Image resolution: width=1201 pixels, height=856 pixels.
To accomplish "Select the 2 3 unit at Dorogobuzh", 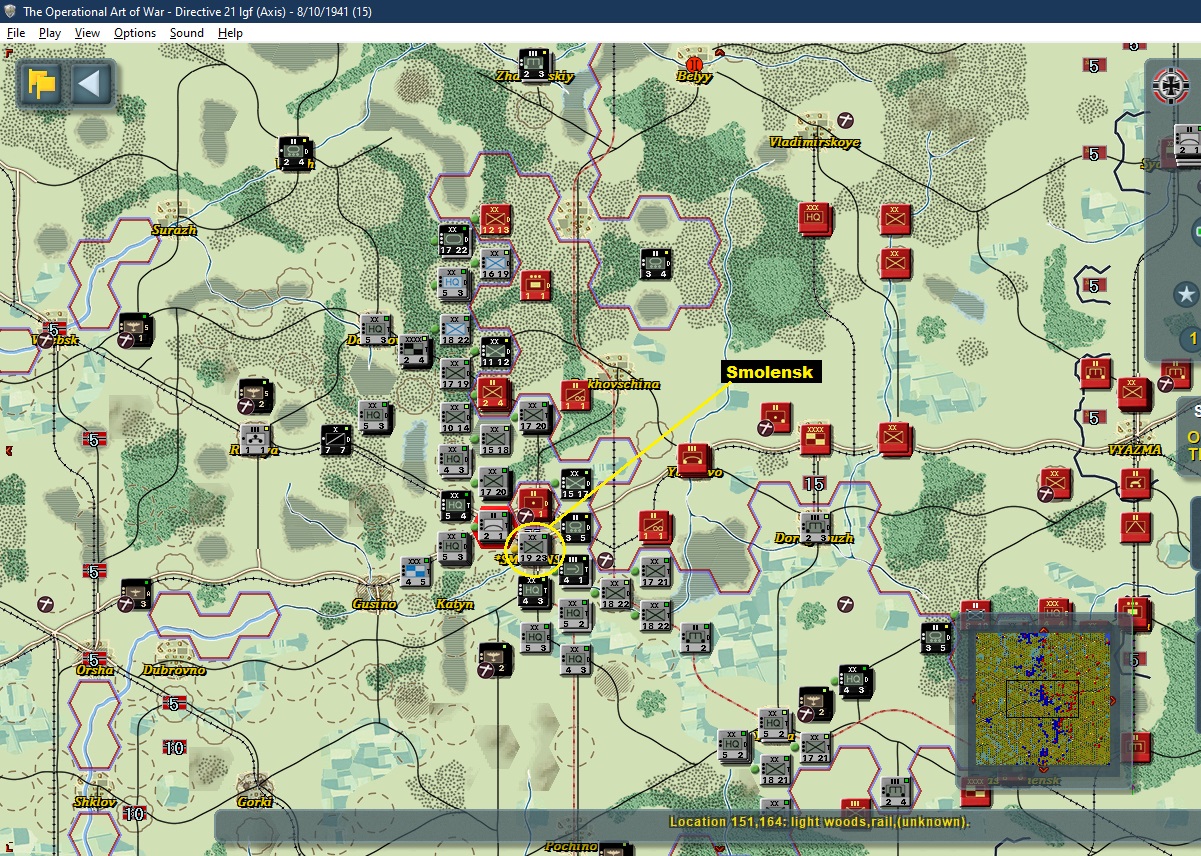I will [816, 527].
